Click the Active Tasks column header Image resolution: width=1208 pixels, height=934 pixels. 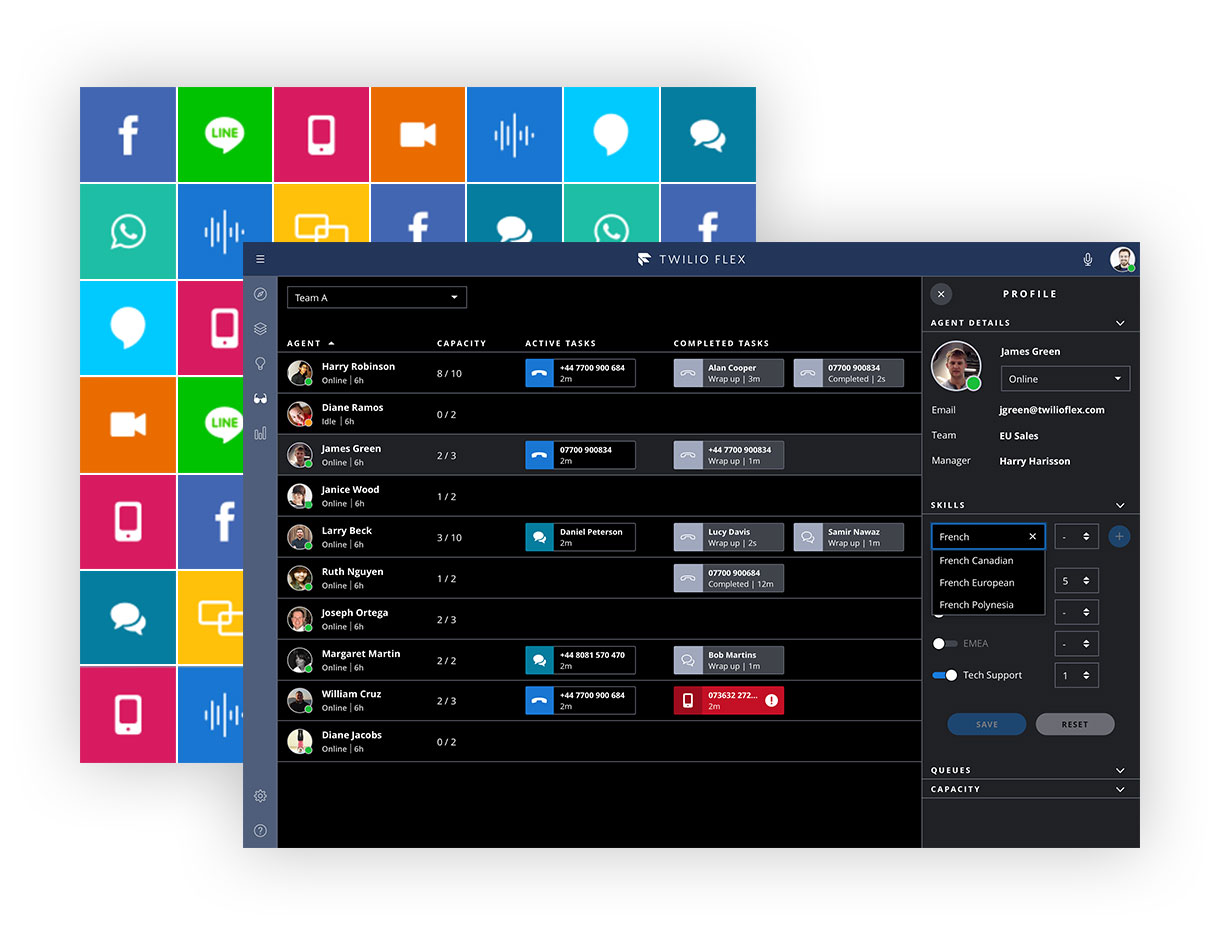pos(560,343)
